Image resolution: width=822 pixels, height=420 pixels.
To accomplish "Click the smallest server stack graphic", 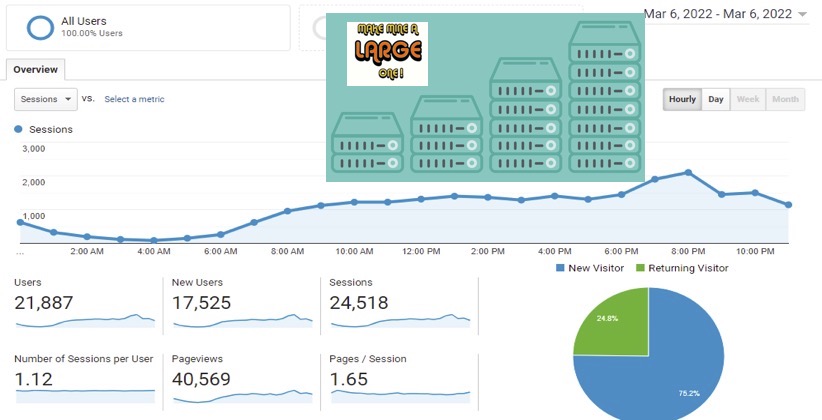I will pyautogui.click(x=367, y=142).
